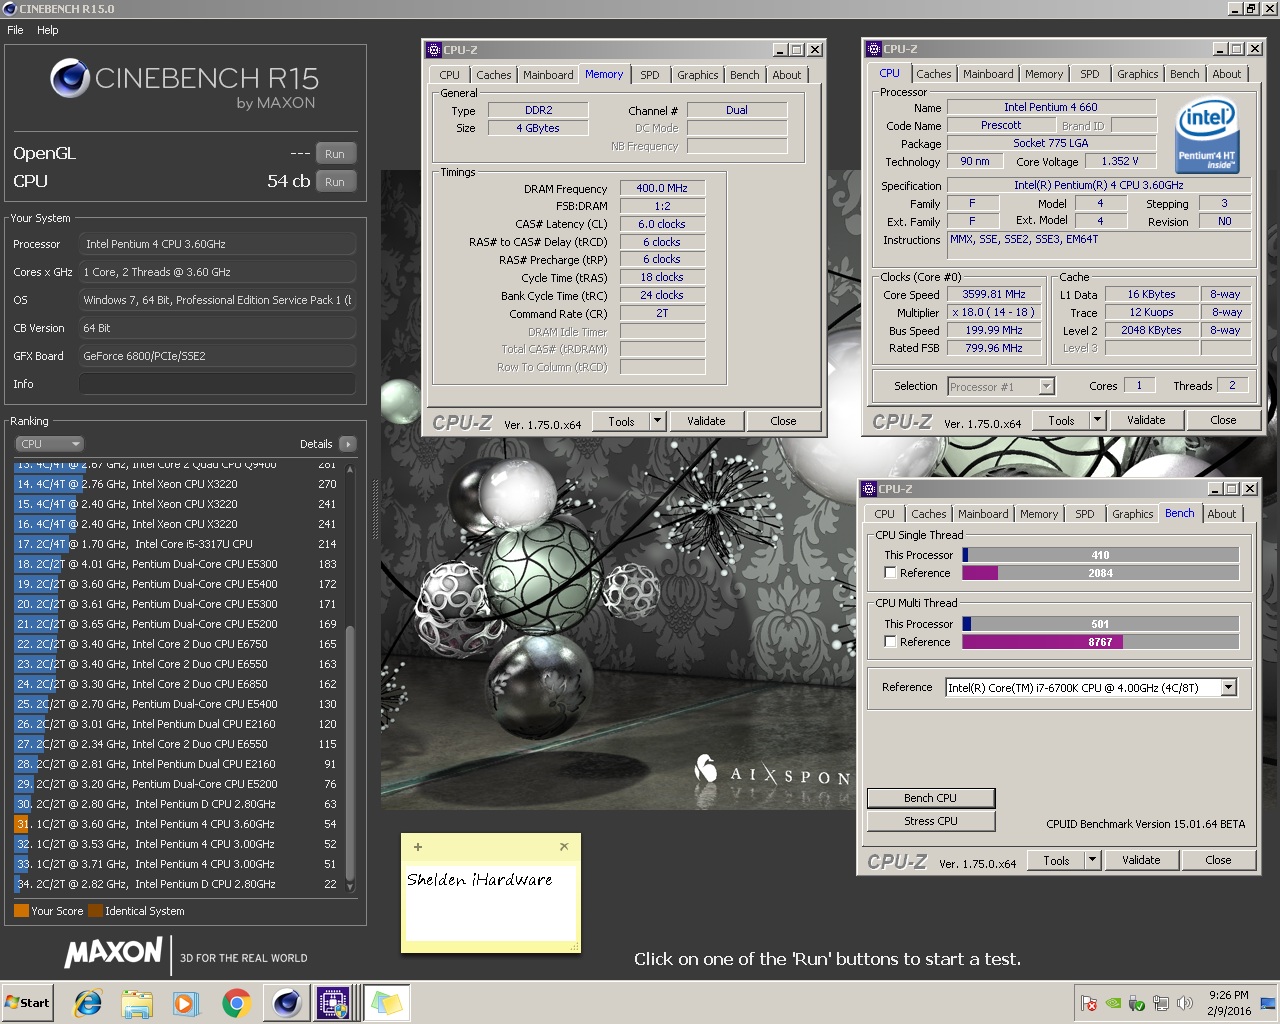Switch to CPU-Z taskbar icon

pos(334,1003)
